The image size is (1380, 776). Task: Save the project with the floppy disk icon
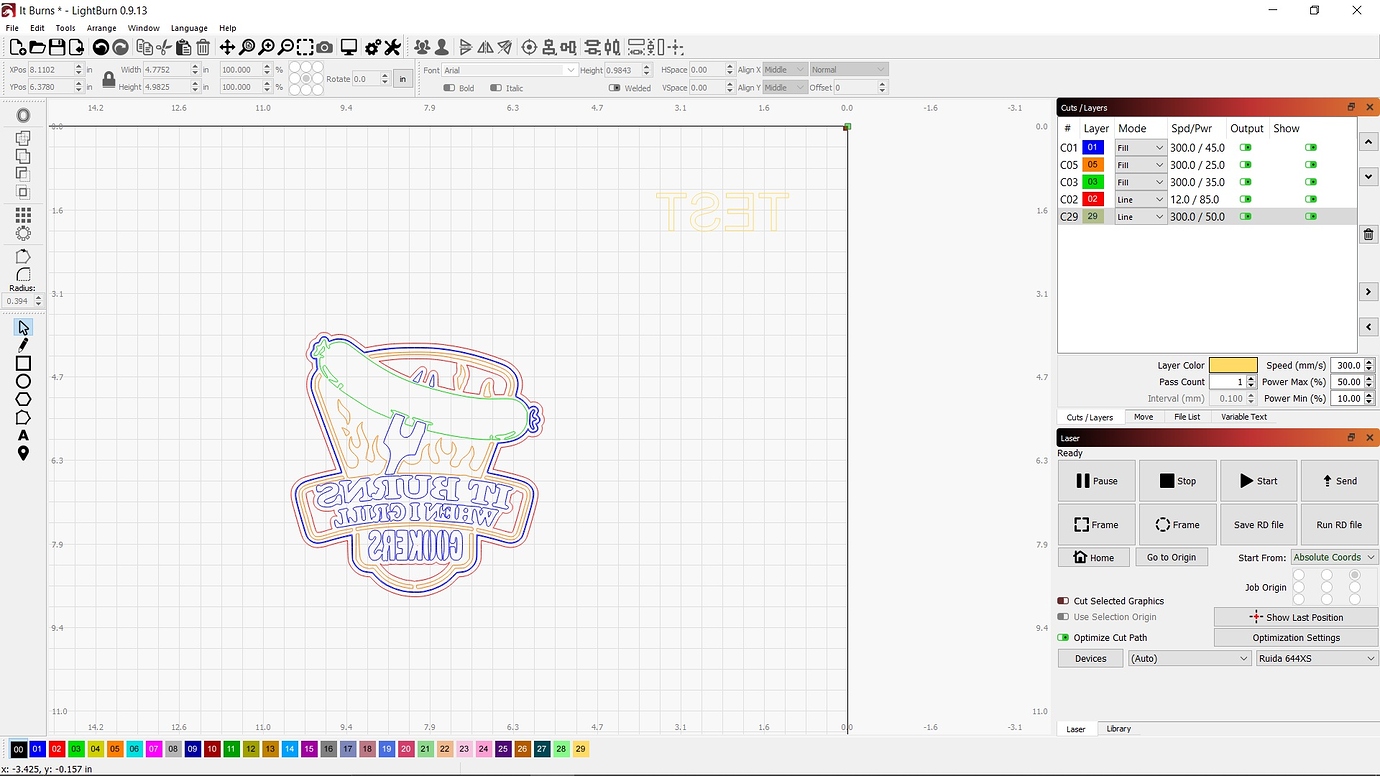[x=57, y=47]
